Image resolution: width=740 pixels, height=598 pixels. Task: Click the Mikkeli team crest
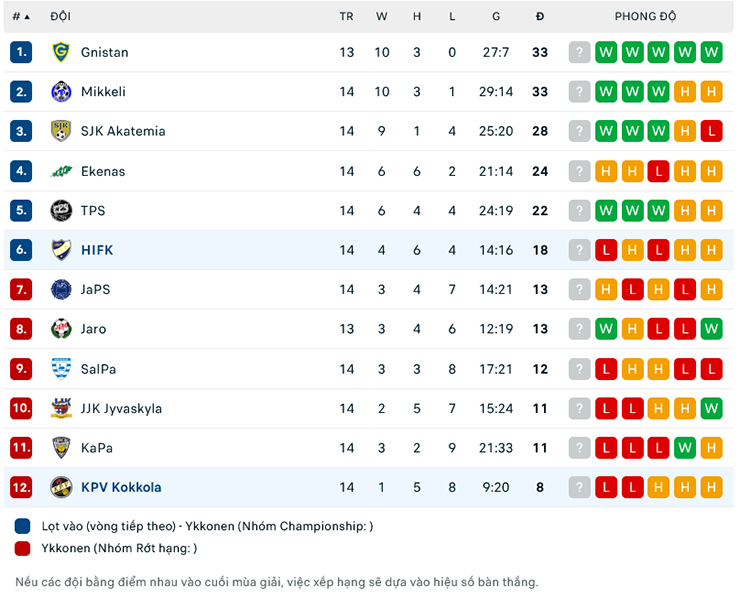61,92
